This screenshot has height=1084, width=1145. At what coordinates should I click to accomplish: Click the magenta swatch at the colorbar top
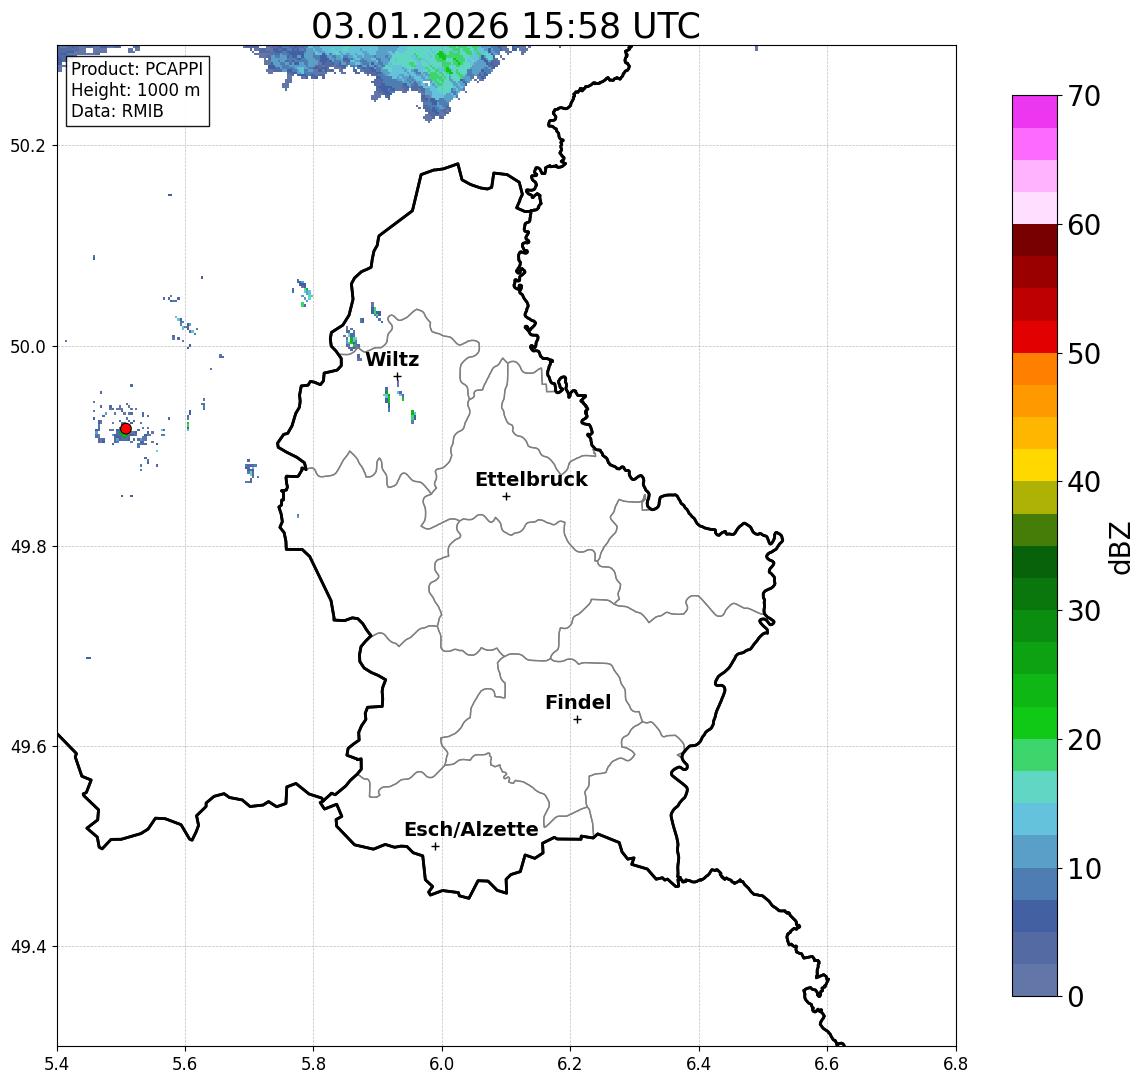[x=1035, y=112]
